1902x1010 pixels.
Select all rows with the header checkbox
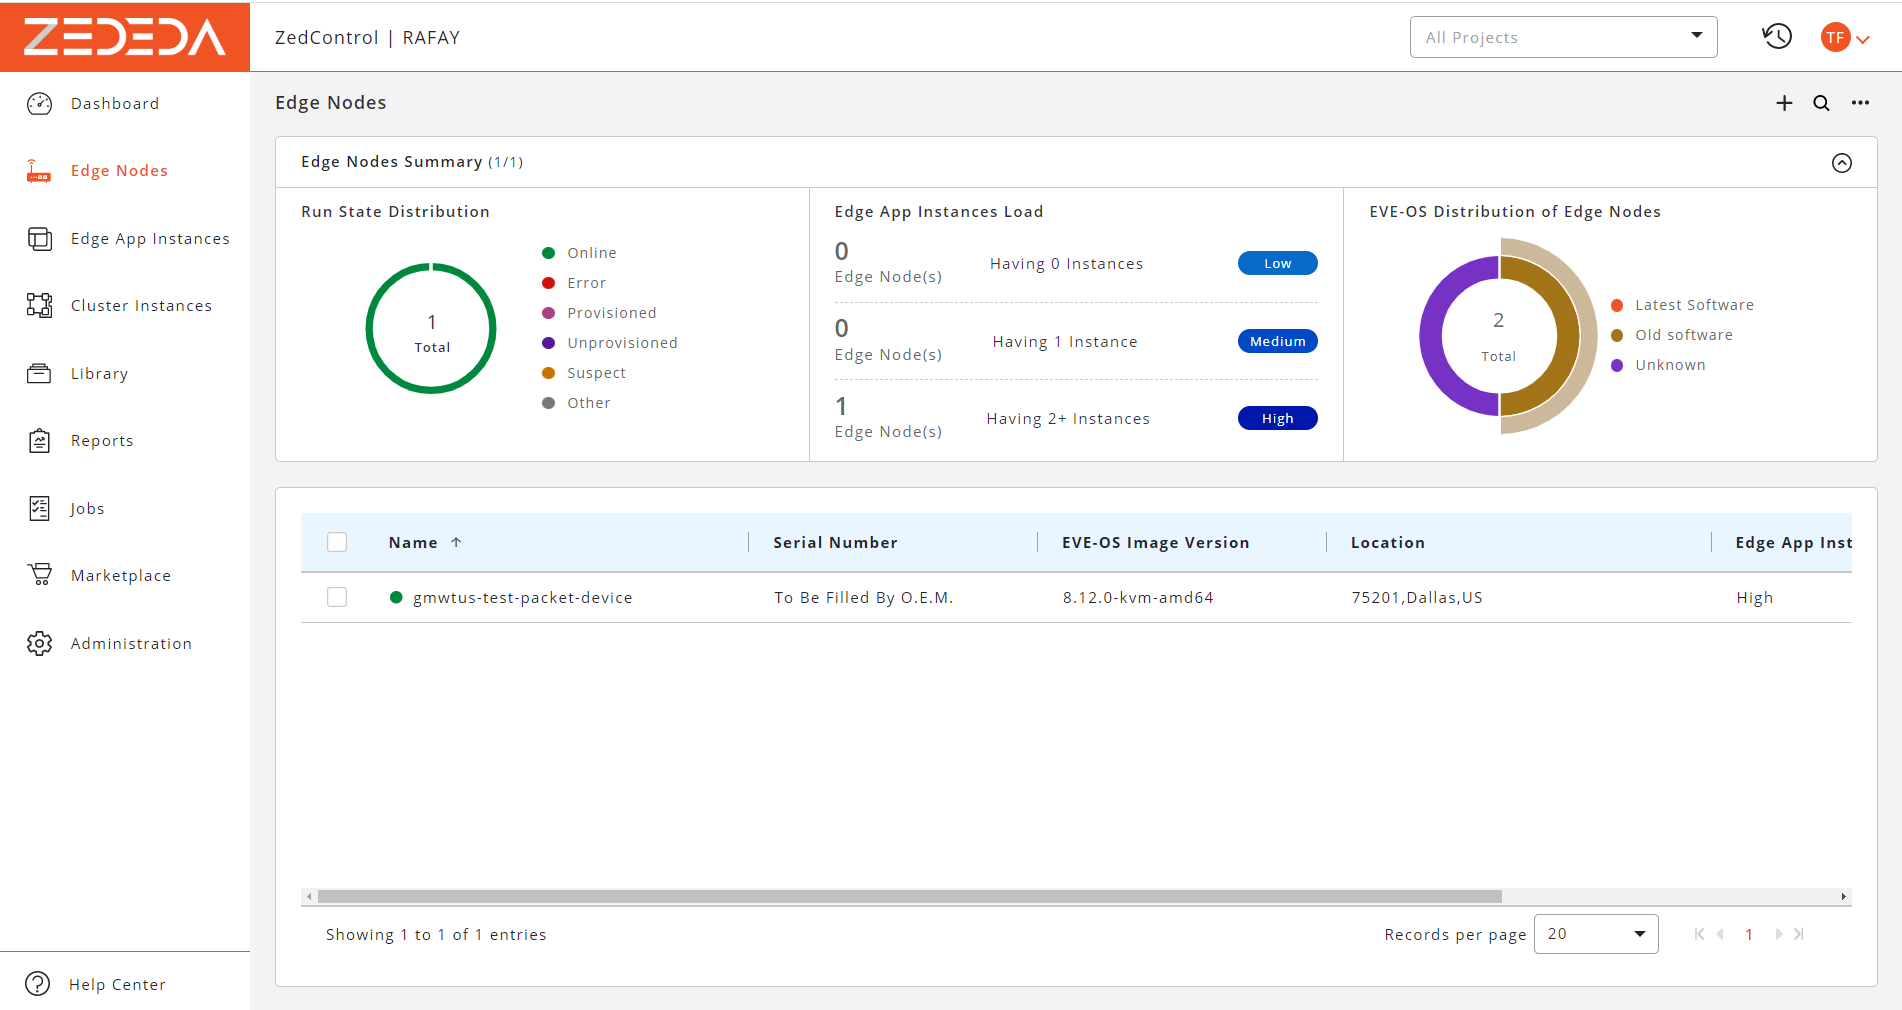(x=337, y=542)
